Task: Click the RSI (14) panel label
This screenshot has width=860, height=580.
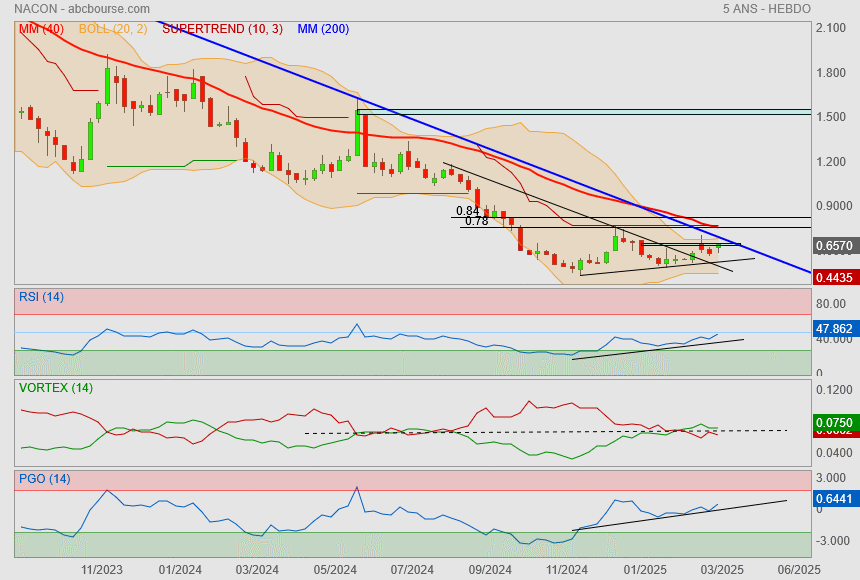Action: [x=41, y=297]
